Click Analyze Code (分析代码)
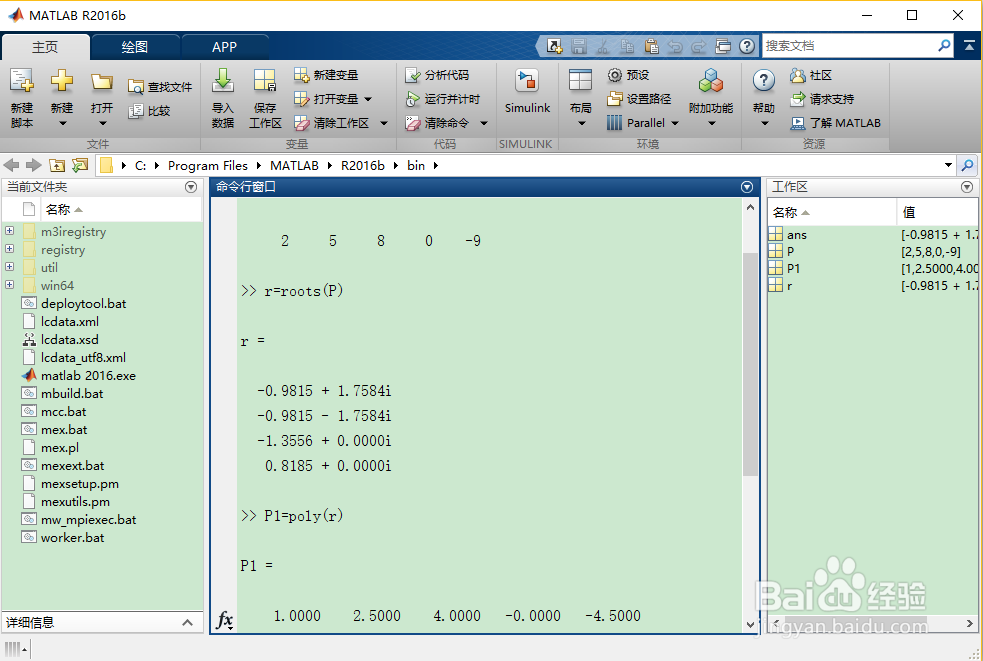The width and height of the screenshot is (983, 661). click(437, 75)
